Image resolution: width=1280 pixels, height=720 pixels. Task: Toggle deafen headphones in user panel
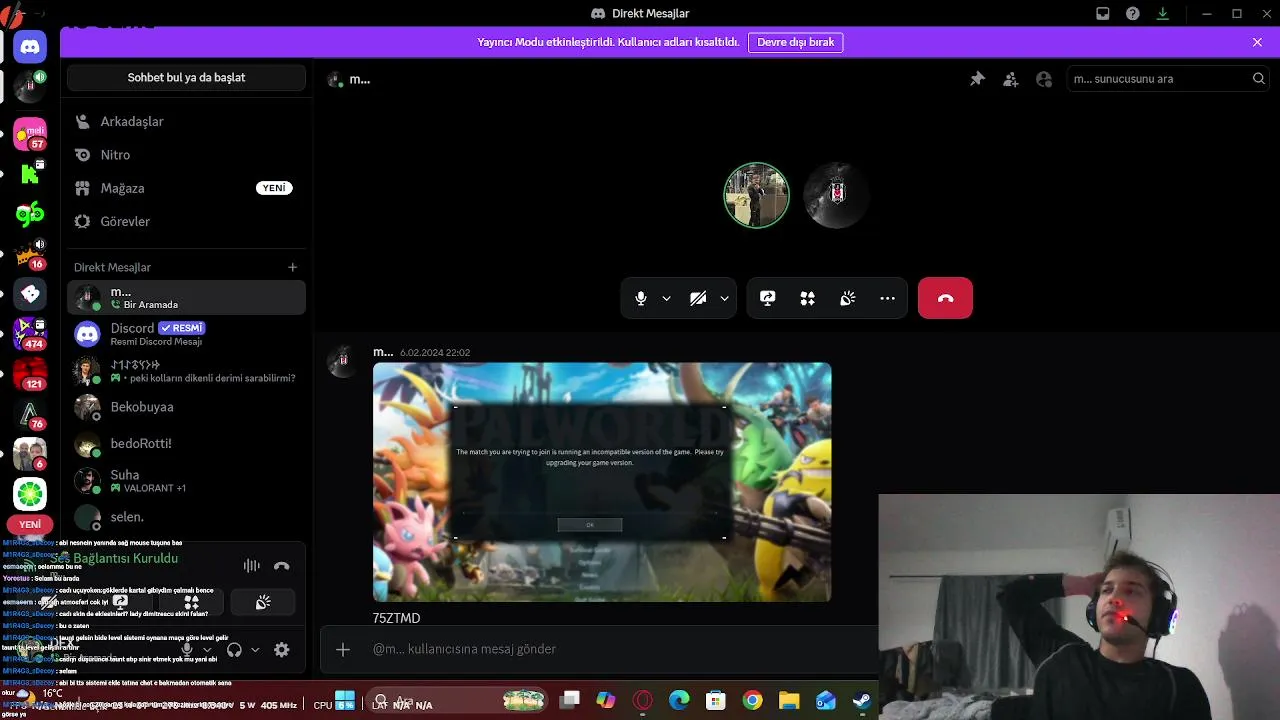coord(234,650)
